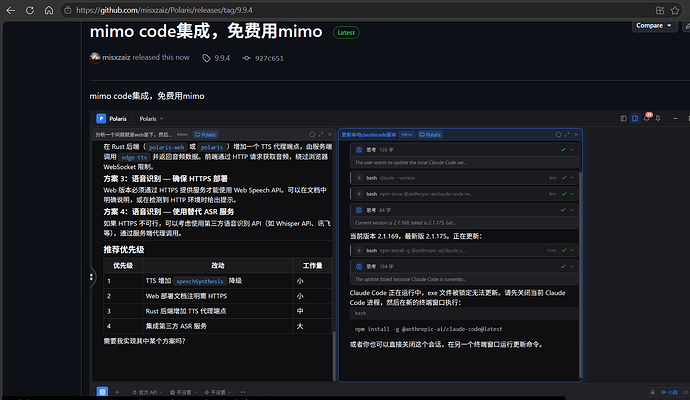Expand the left session panel to fullscreen
This screenshot has height=400, width=690.
(x=321, y=135)
